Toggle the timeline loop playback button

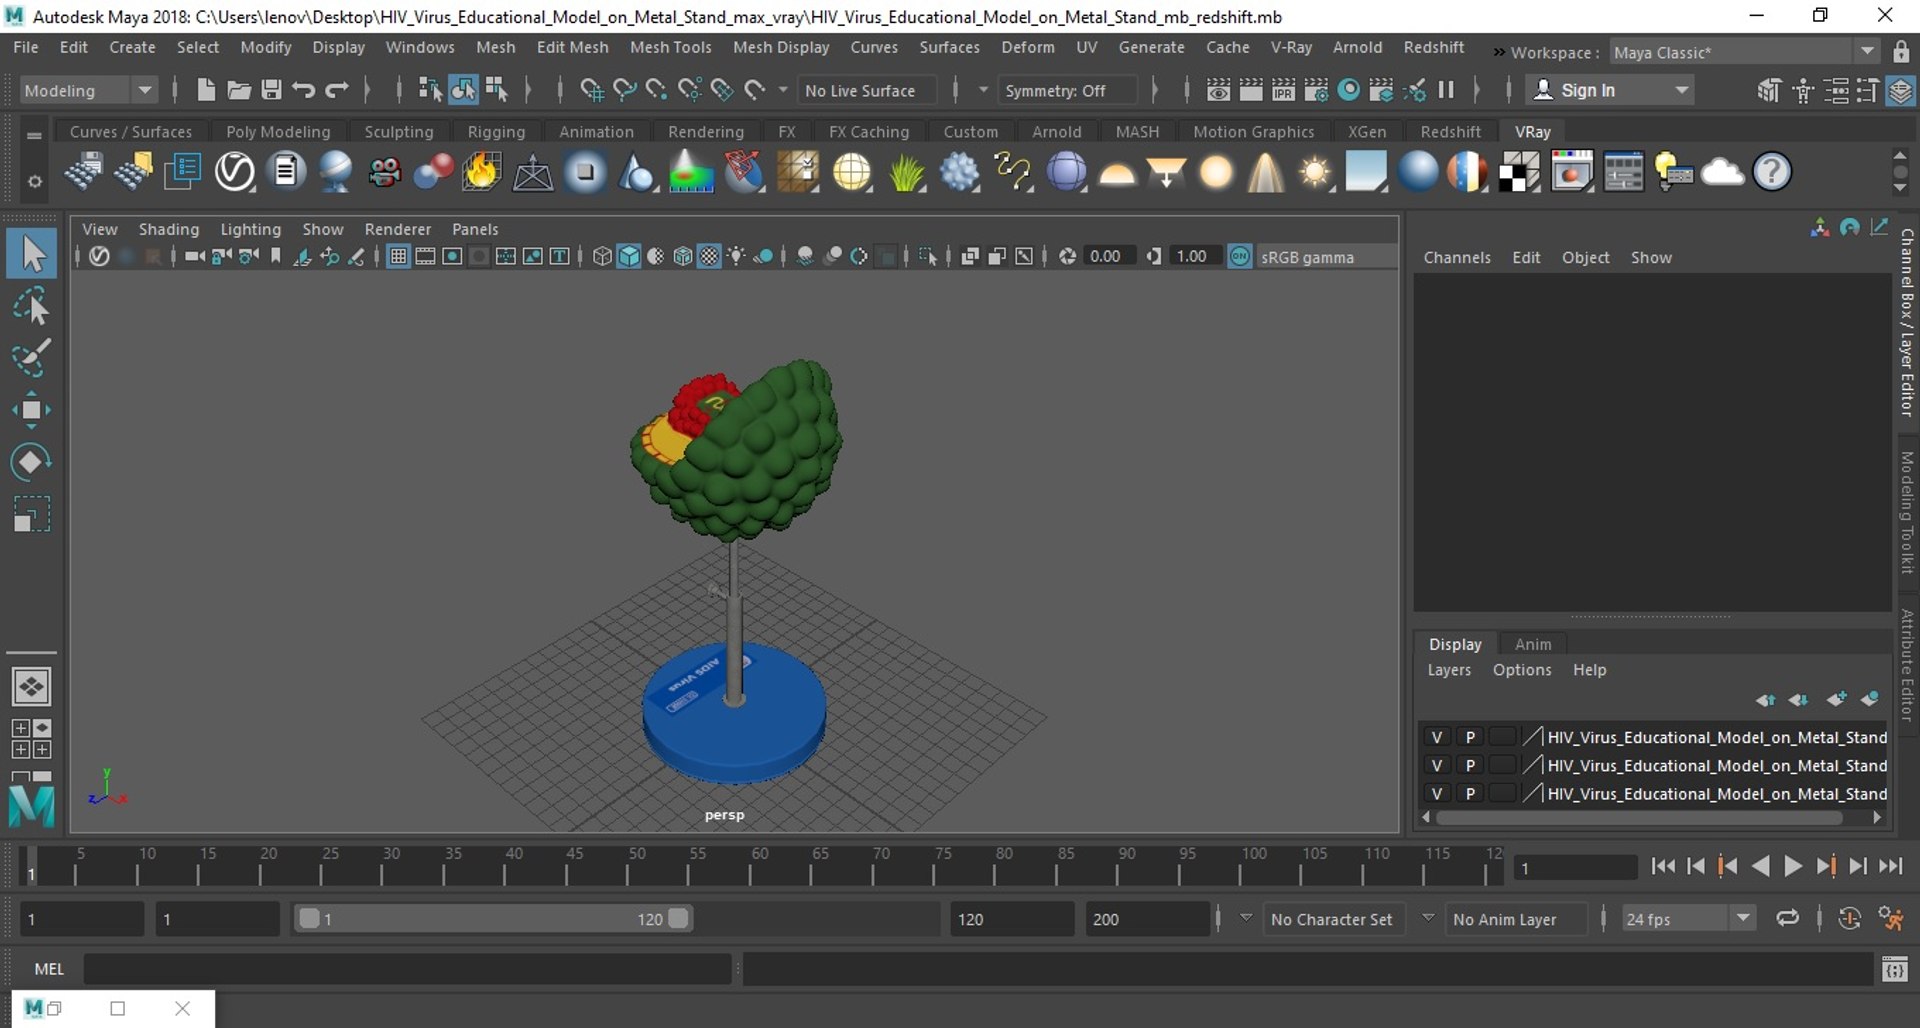[x=1787, y=919]
